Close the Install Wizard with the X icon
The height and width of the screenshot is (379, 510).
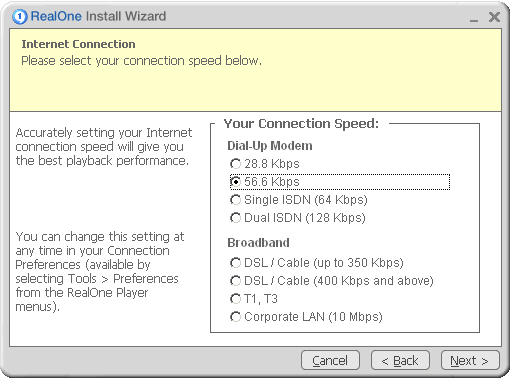[494, 17]
